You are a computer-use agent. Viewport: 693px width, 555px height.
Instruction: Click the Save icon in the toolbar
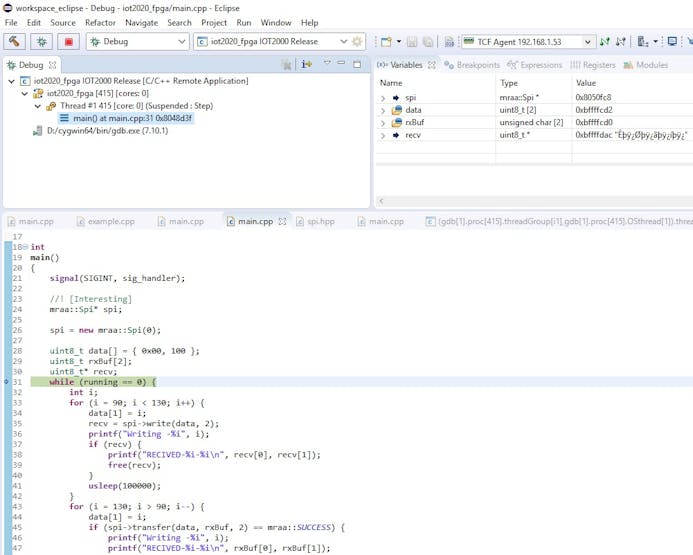click(x=410, y=42)
